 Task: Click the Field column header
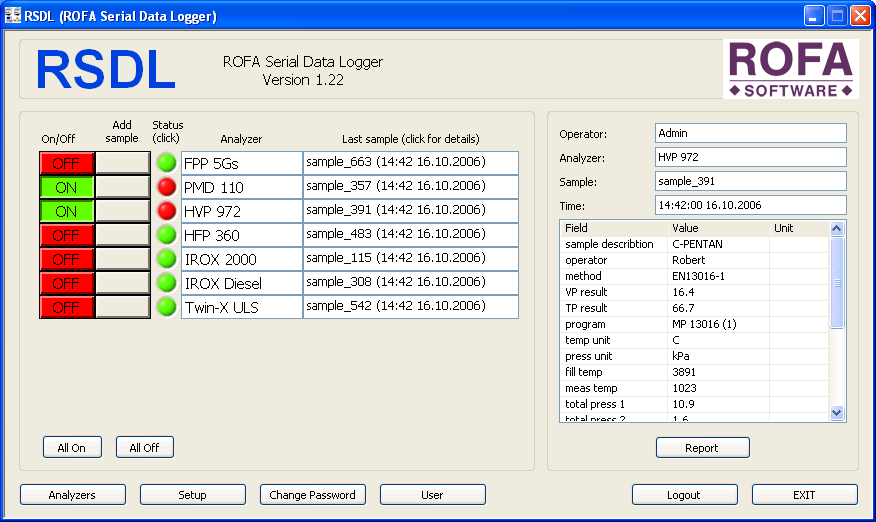pos(614,228)
